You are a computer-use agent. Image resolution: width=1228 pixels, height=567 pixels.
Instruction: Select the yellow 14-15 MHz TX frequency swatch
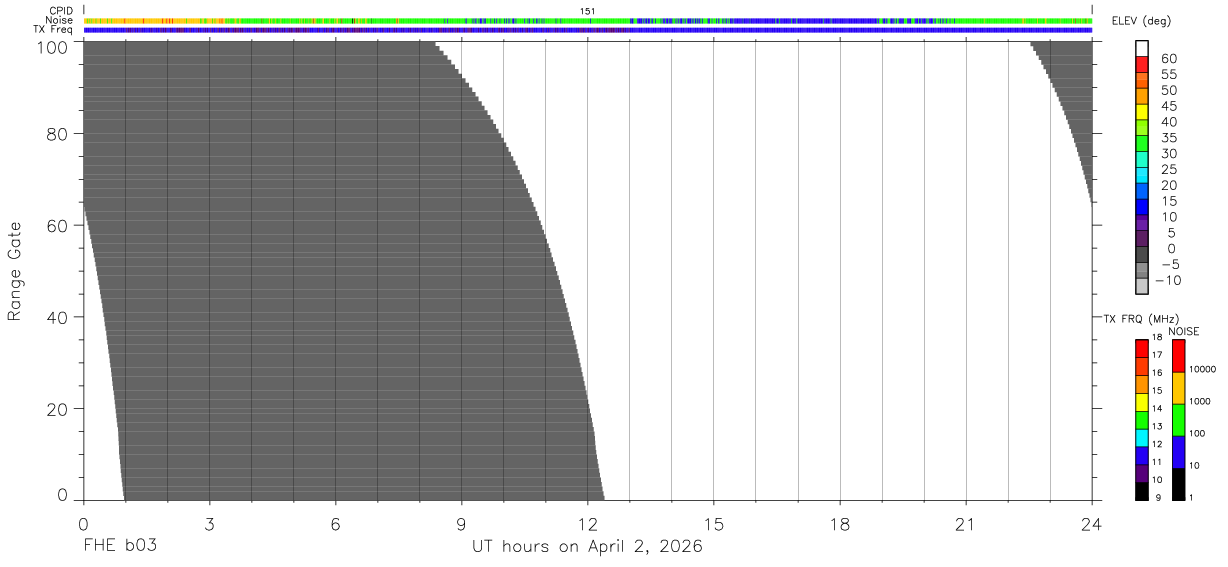1142,402
